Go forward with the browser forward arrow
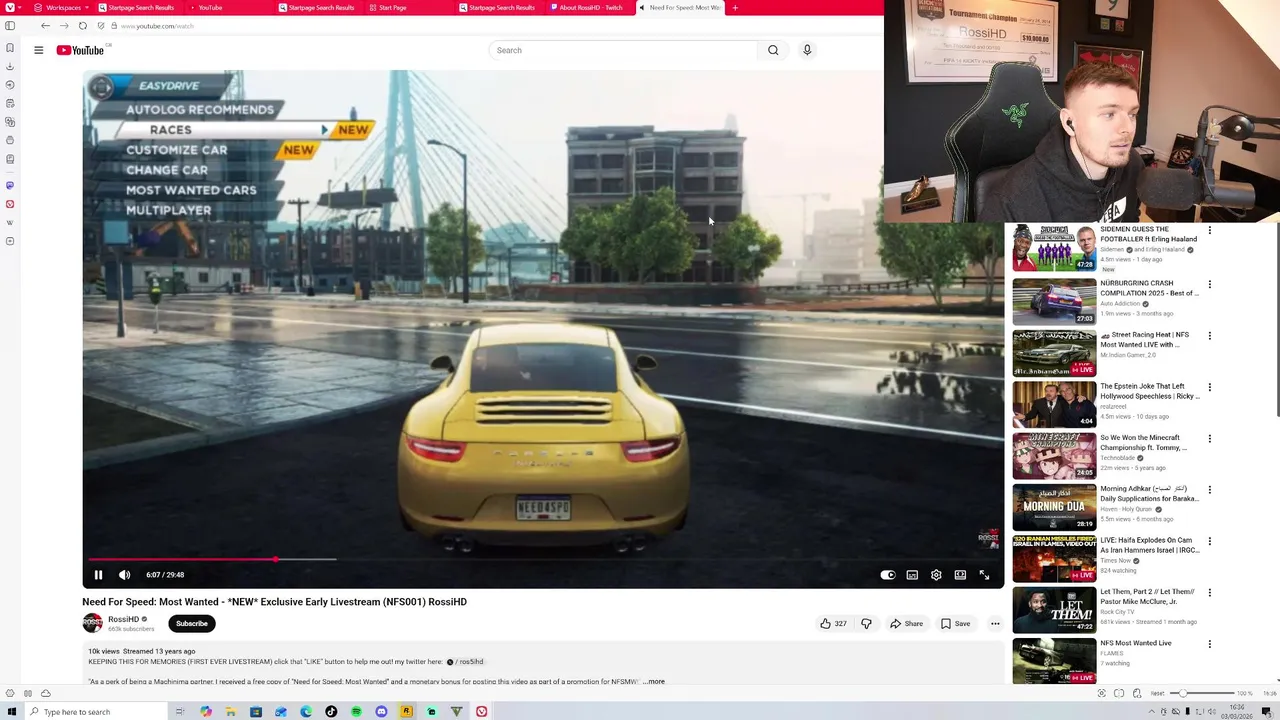1280x720 pixels. pos(64,26)
